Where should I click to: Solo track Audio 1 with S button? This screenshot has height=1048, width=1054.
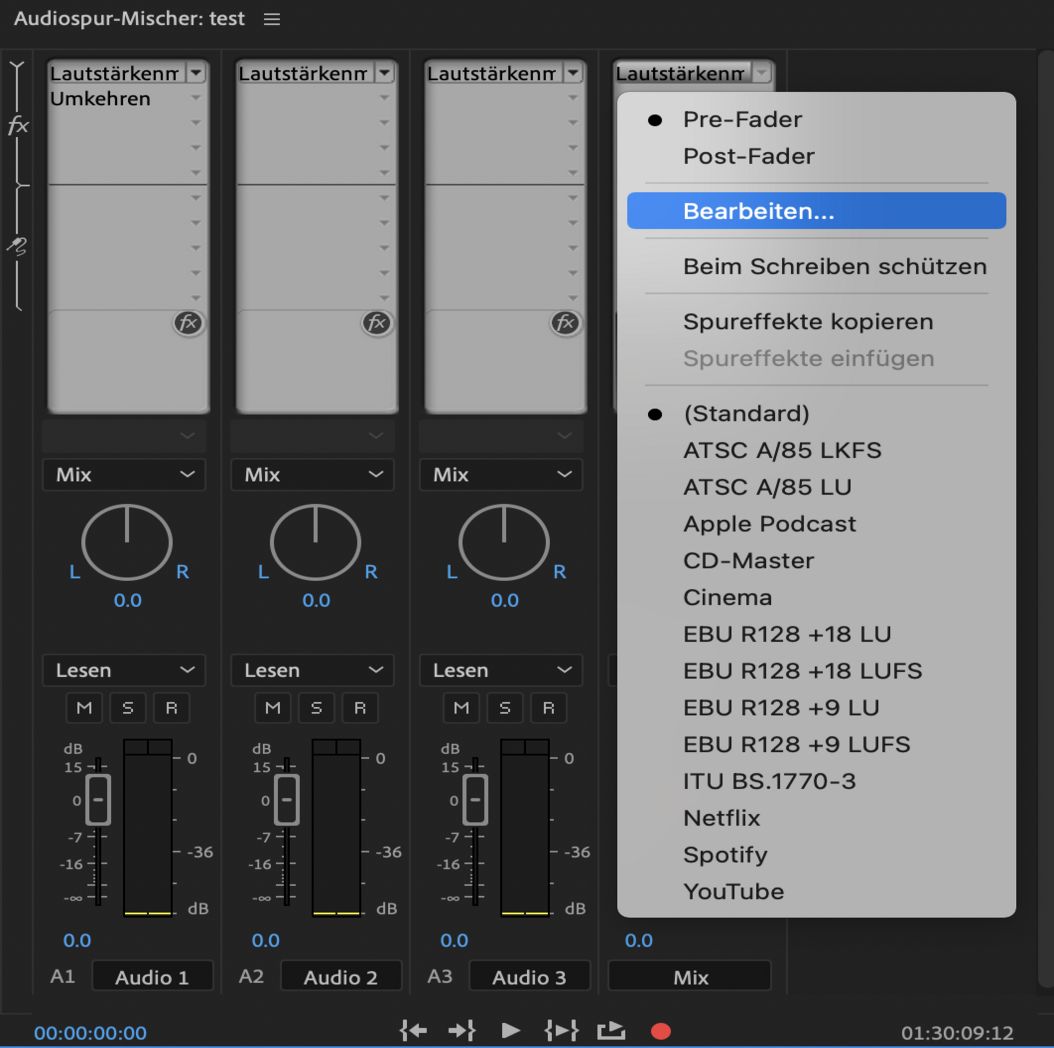coord(128,708)
